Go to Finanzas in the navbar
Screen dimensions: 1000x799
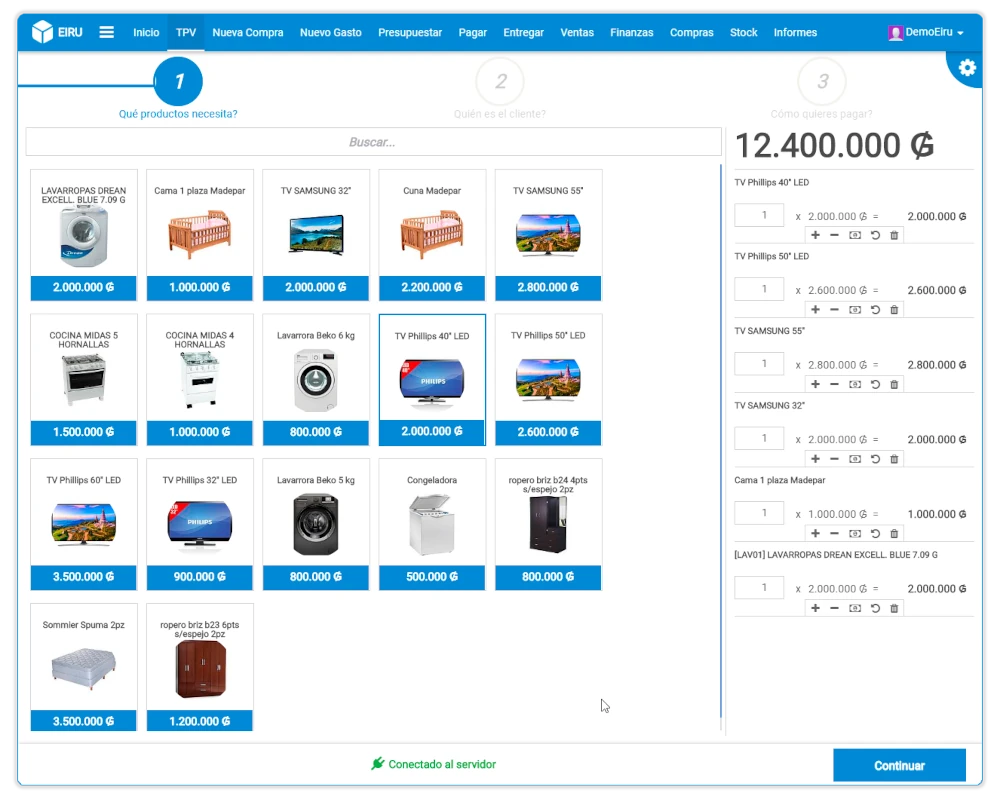(631, 32)
